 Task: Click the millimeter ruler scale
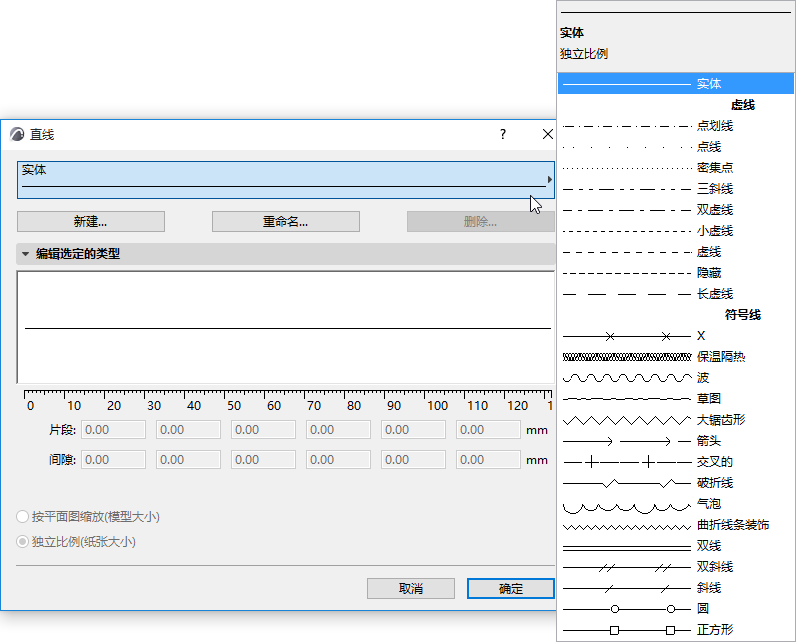[288, 400]
